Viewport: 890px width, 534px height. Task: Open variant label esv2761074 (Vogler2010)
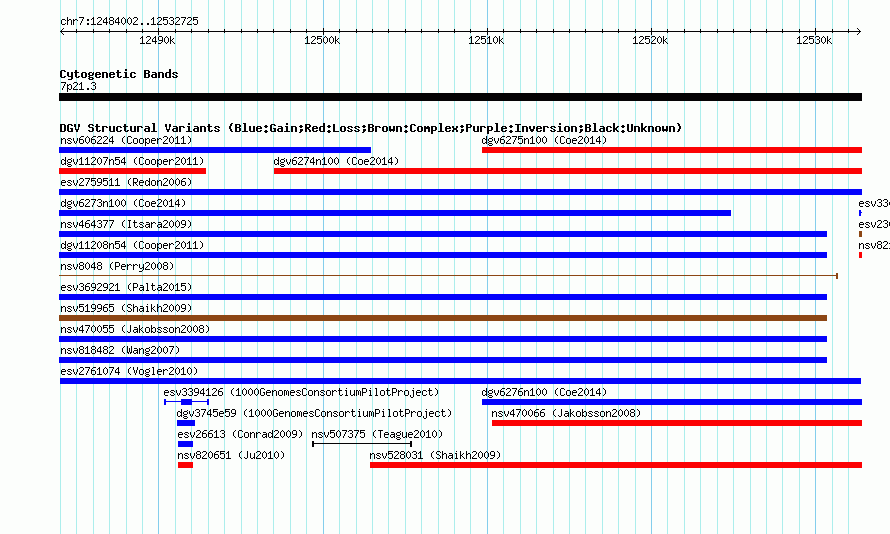tap(129, 371)
